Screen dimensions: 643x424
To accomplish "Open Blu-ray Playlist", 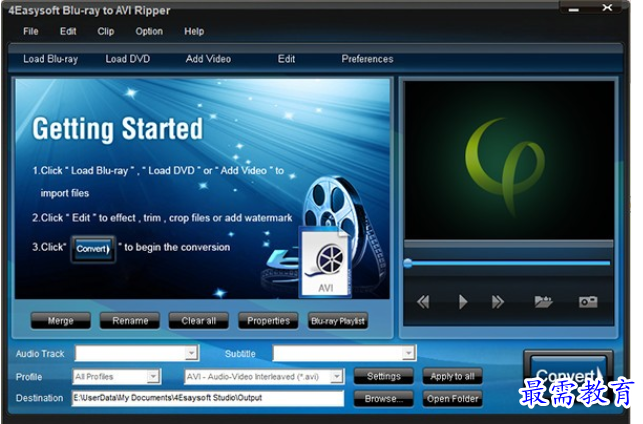I will 337,321.
